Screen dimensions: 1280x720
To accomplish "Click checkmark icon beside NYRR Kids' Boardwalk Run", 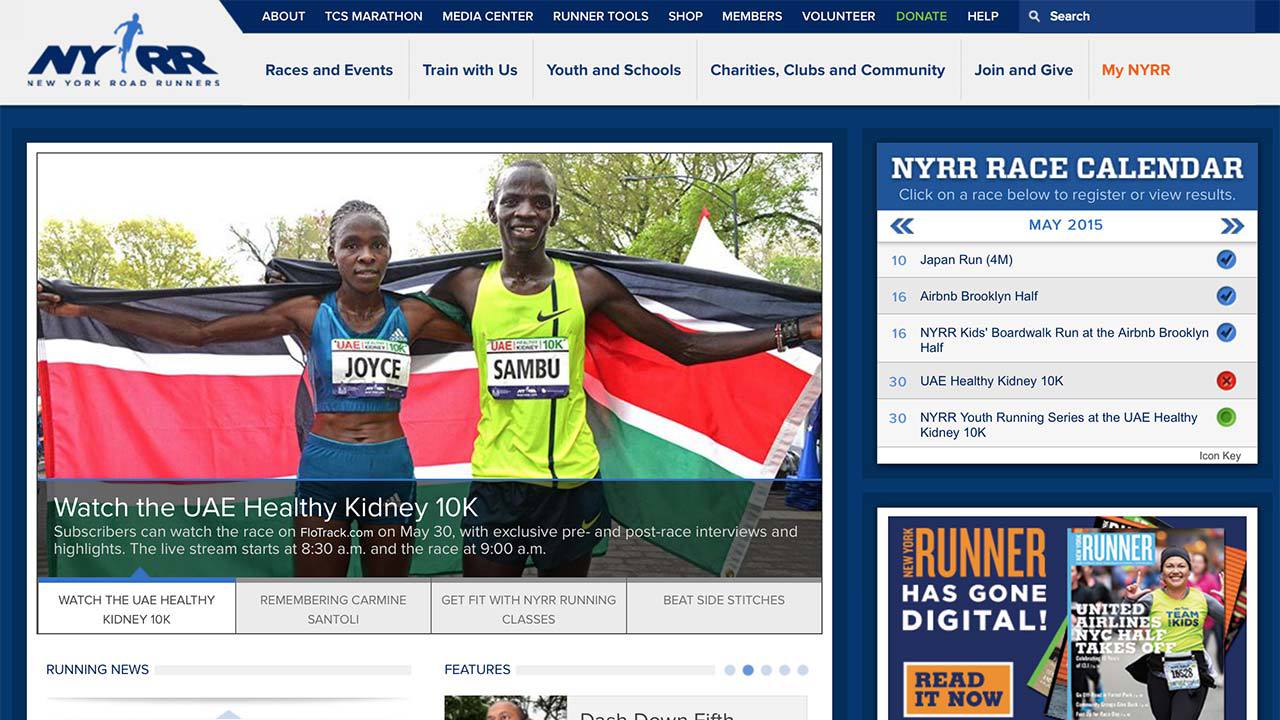I will (x=1226, y=332).
